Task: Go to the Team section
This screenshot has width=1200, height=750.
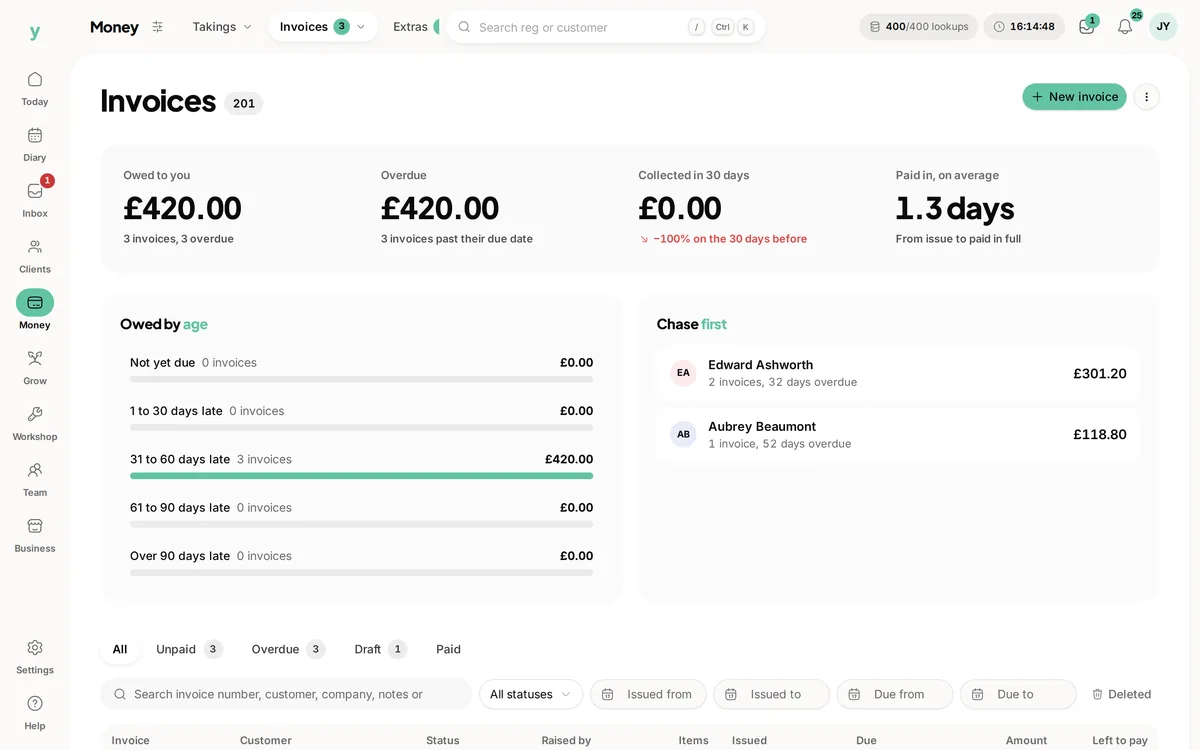Action: [35, 479]
